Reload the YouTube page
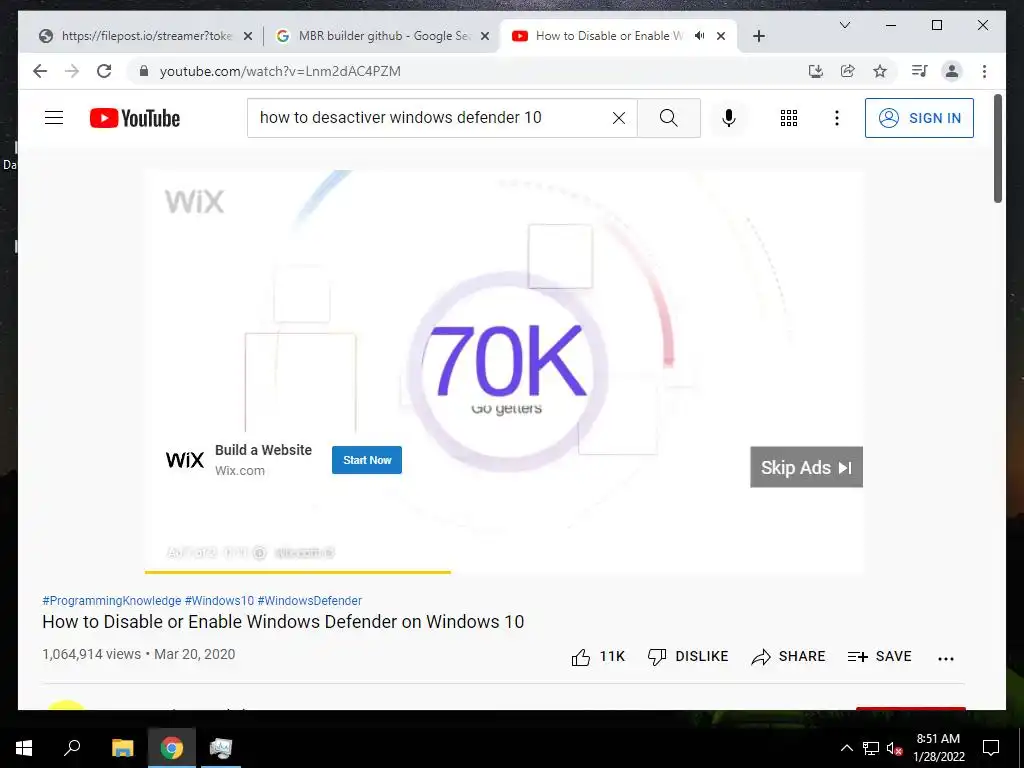1024x768 pixels. [x=104, y=71]
